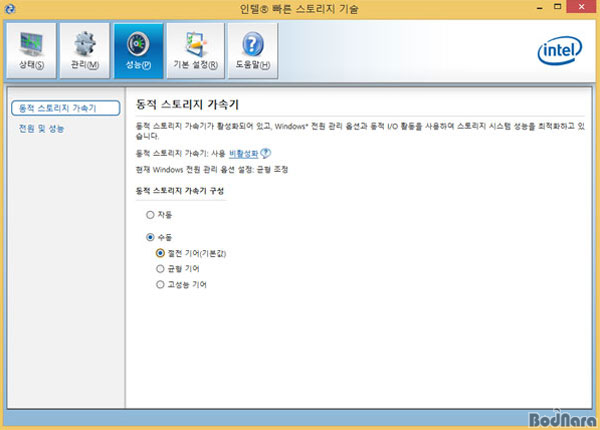Open the 상태(S) status tab
Image resolution: width=600 pixels, height=430 pixels.
pos(31,50)
